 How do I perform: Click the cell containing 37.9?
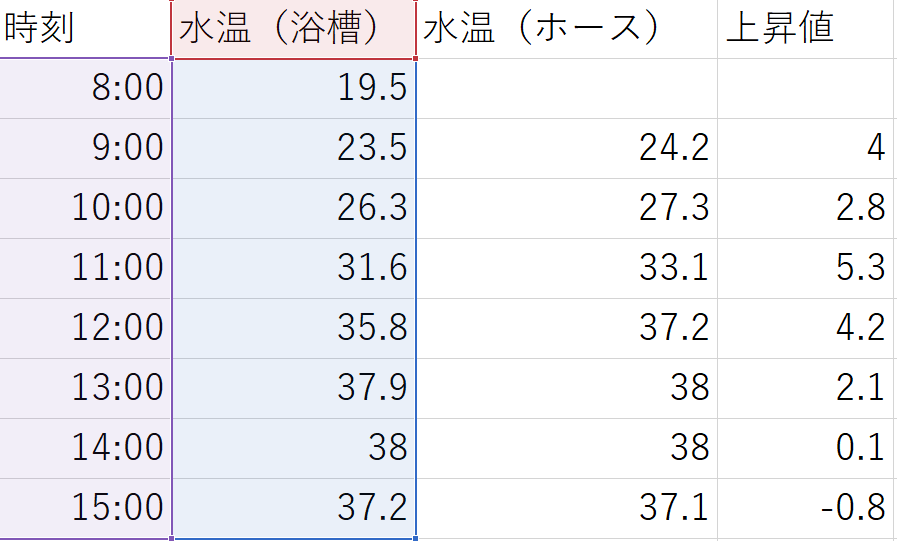[293, 388]
